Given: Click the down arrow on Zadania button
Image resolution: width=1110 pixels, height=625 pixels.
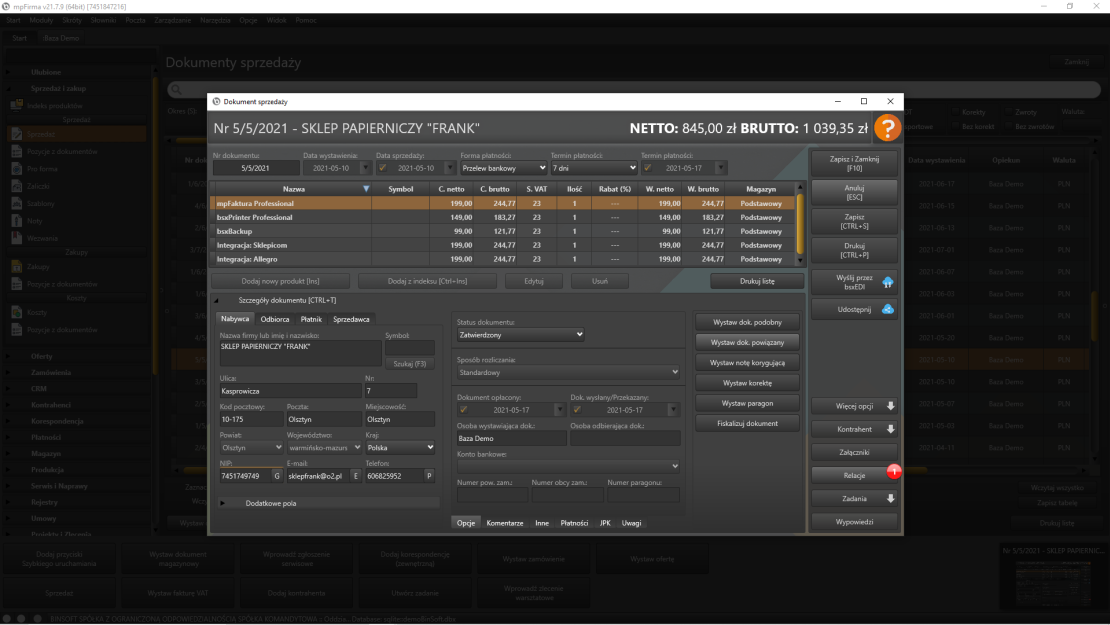Looking at the screenshot, I should pos(891,498).
